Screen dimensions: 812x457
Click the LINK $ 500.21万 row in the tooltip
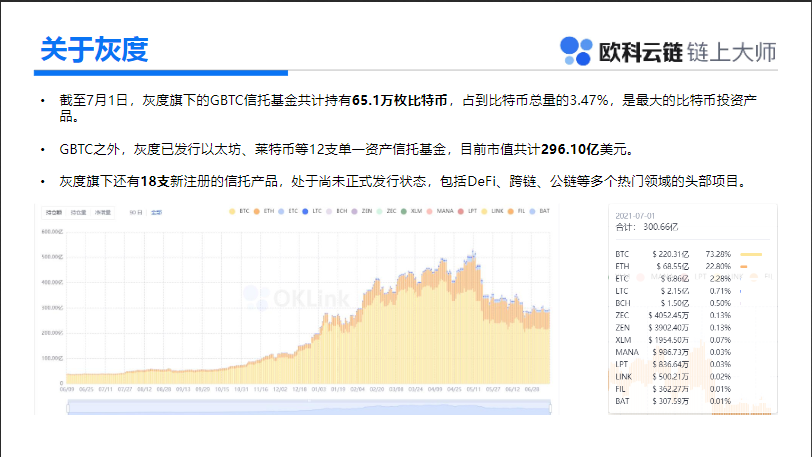673,377
